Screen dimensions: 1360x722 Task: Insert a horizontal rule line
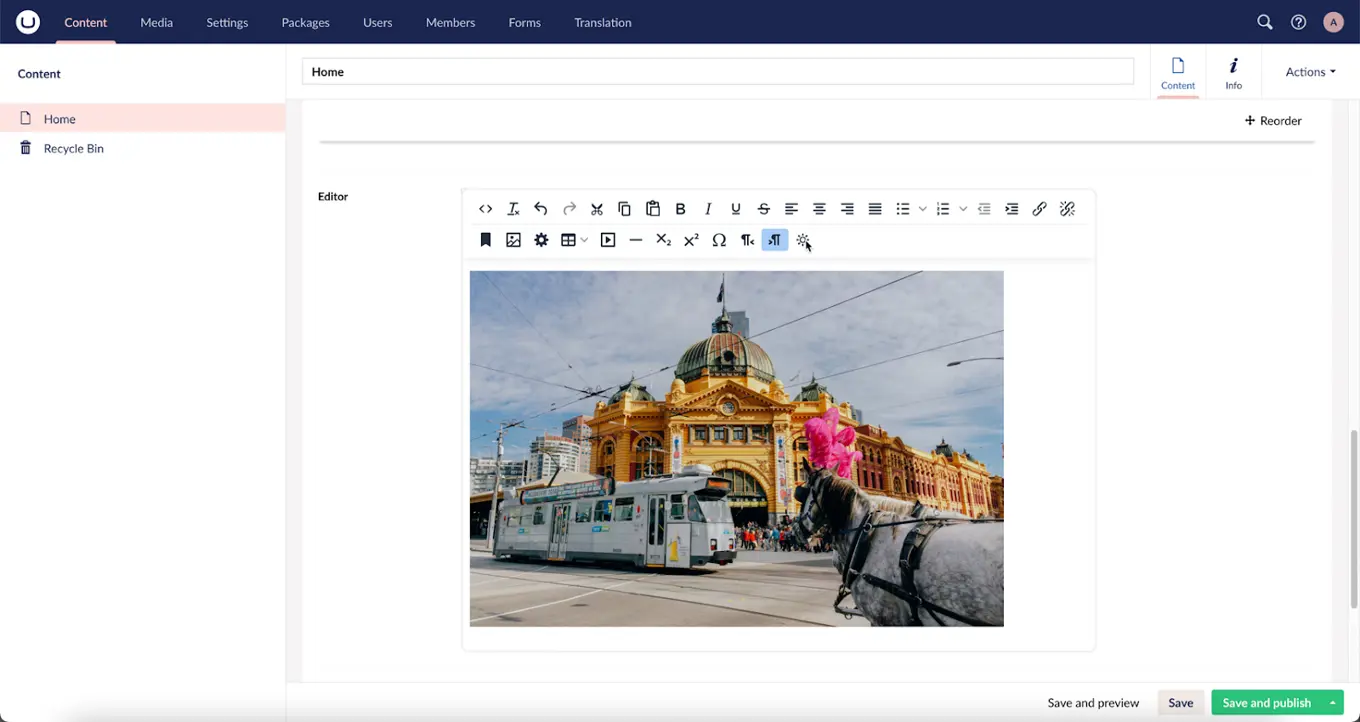pos(636,240)
